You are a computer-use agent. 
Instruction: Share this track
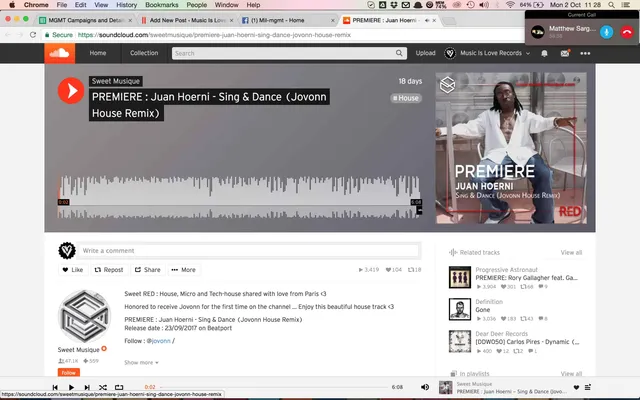coord(148,270)
